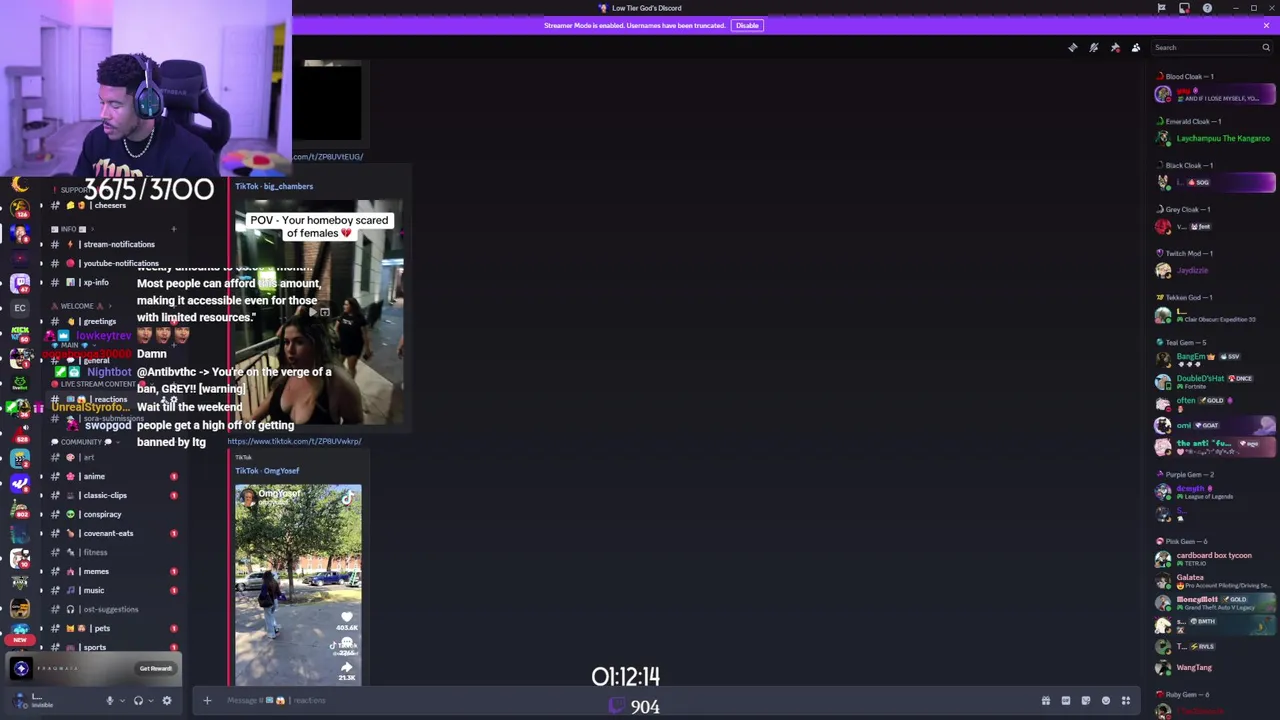Open the emoji picker icon
This screenshot has height=720, width=1280.
tap(1106, 700)
